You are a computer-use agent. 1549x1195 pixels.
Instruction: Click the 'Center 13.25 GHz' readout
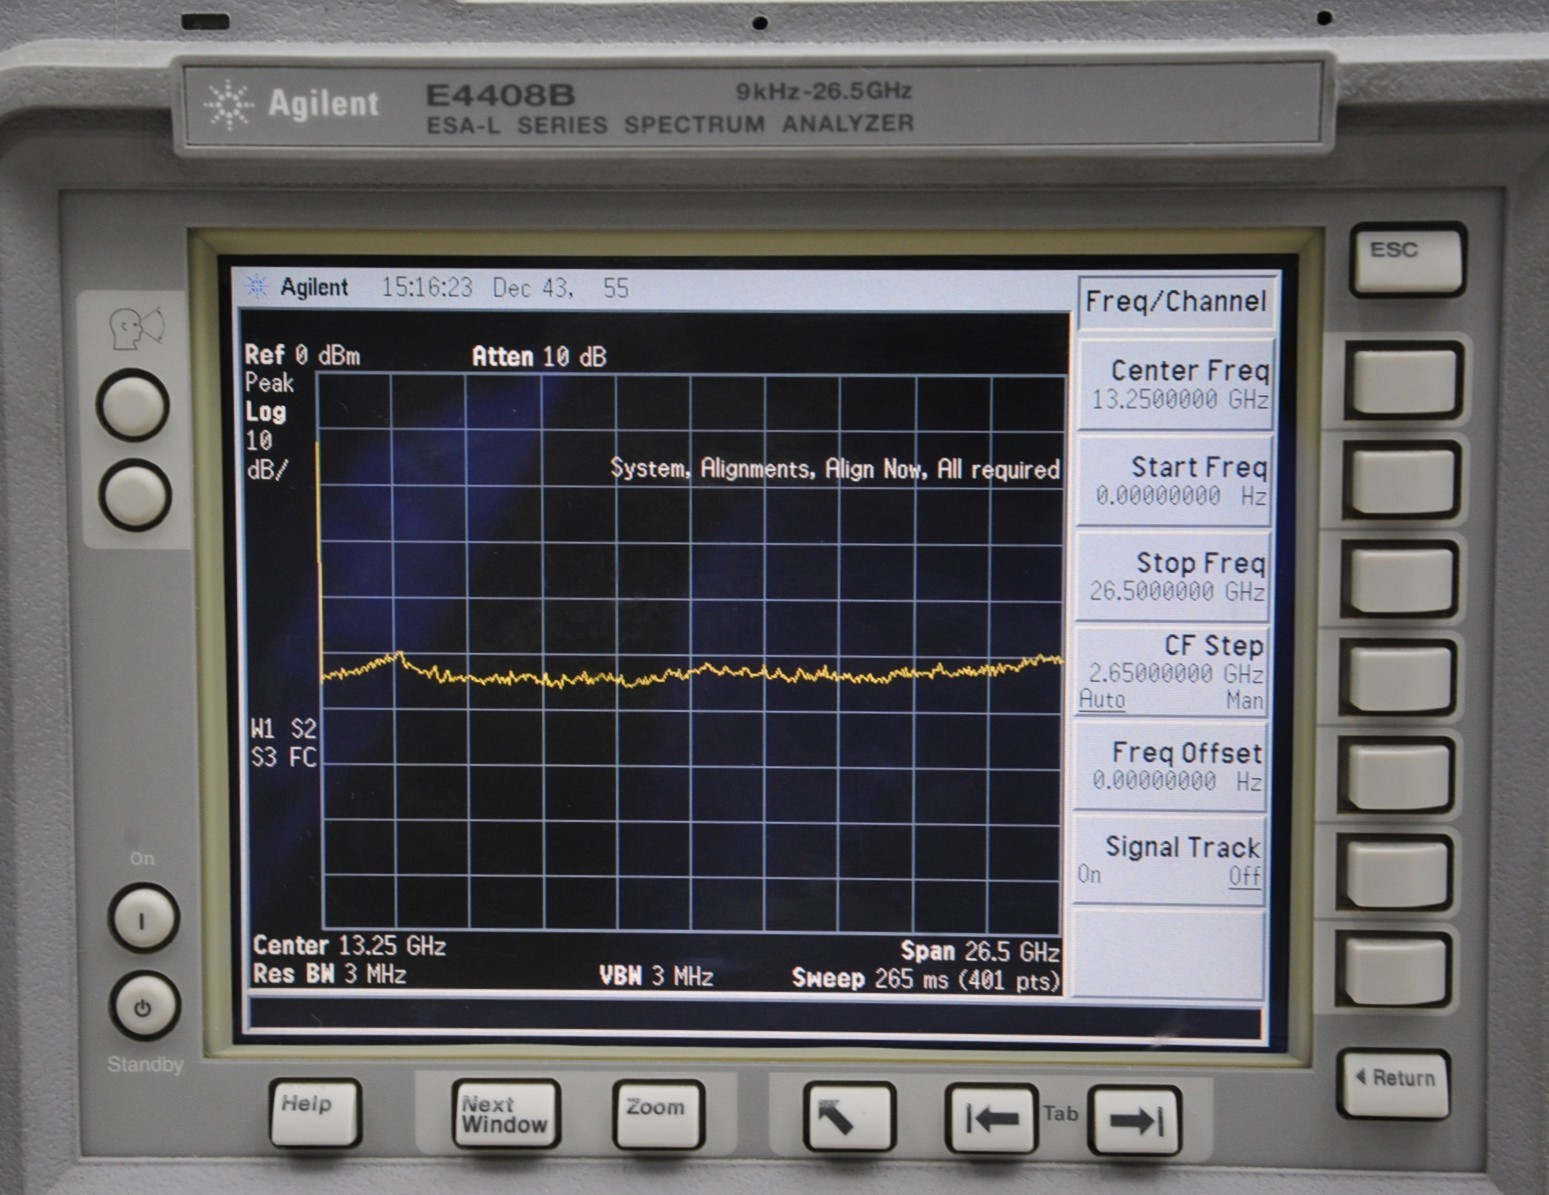[350, 946]
